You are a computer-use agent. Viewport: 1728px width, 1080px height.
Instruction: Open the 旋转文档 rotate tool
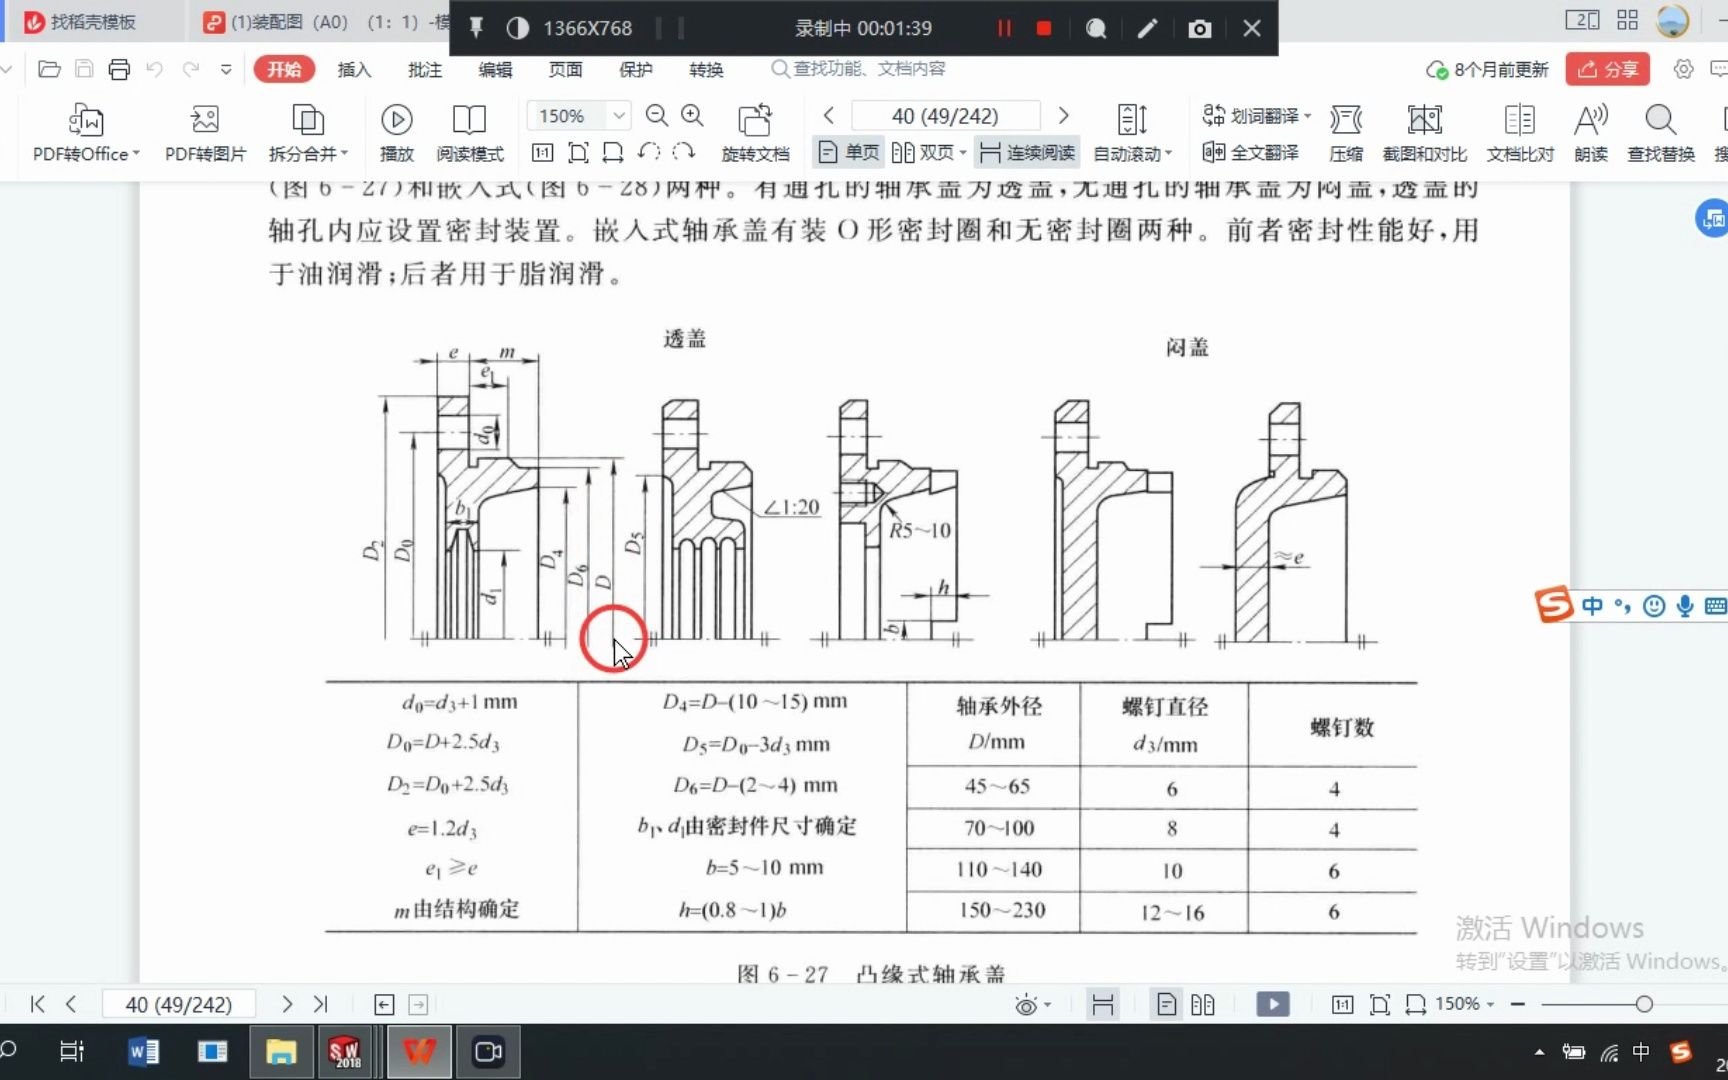[x=756, y=131]
